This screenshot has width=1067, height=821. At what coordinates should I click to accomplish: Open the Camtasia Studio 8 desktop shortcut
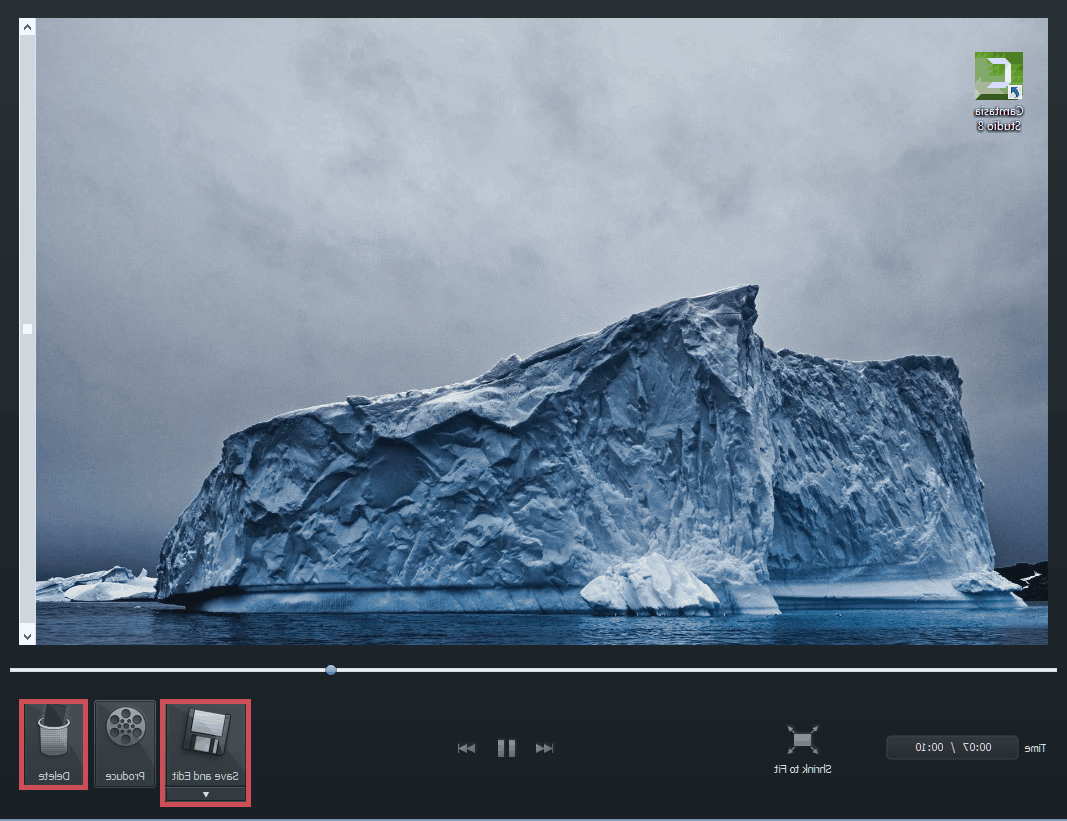pos(999,76)
